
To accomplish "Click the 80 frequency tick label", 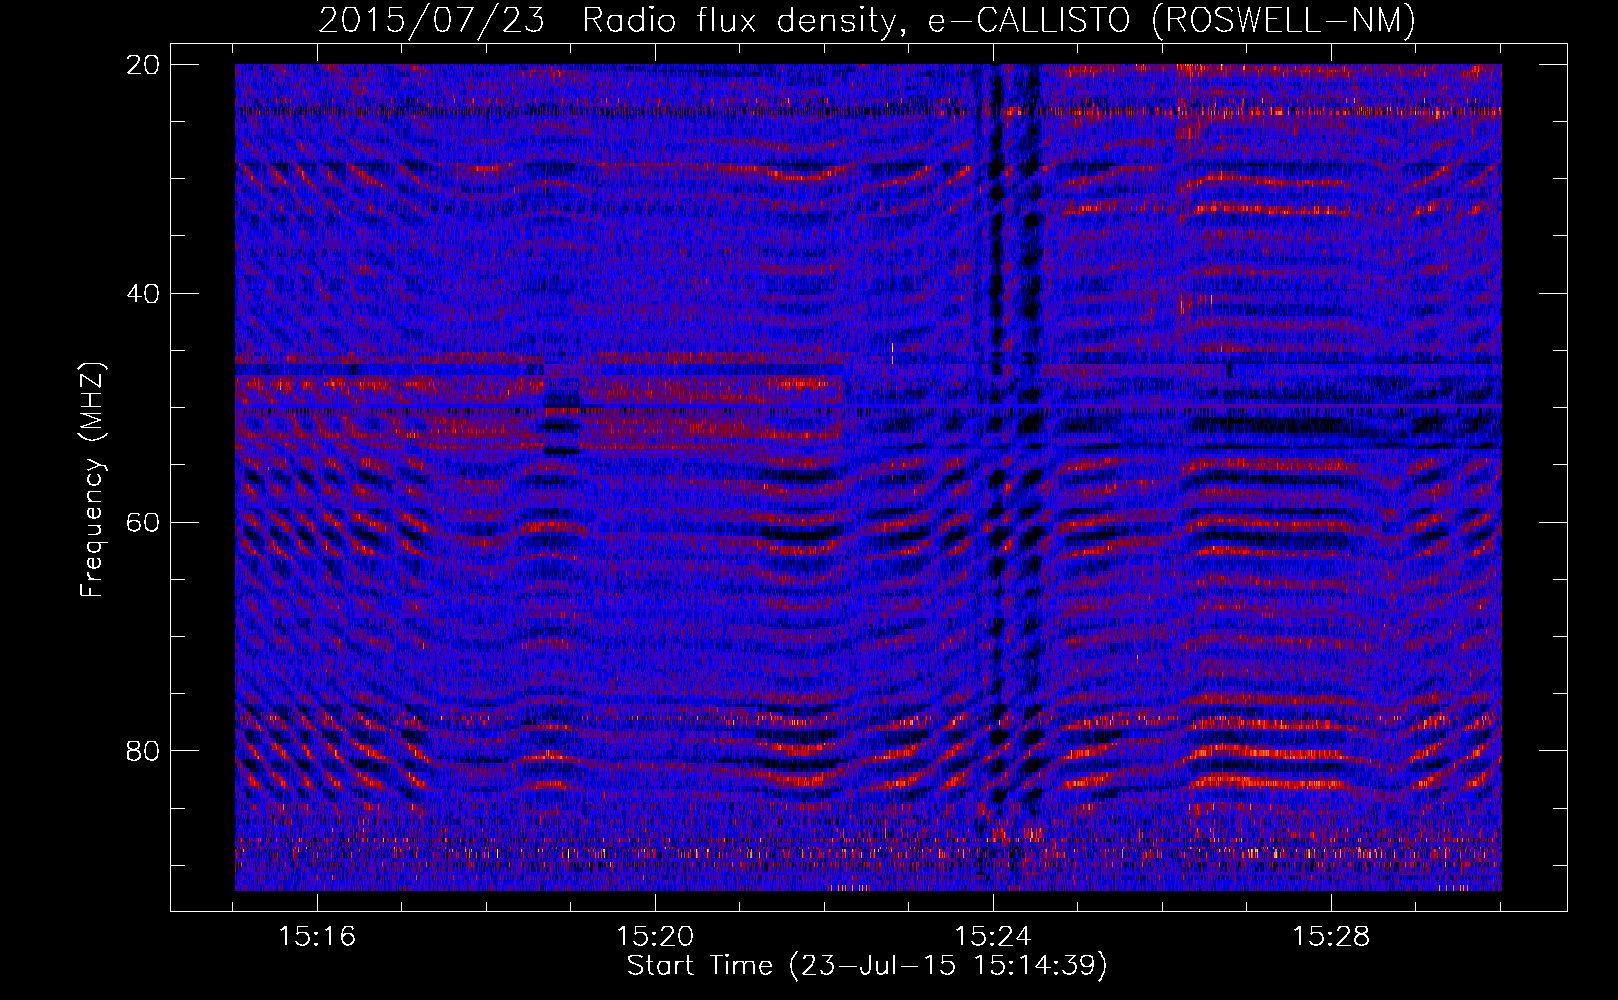I will [x=143, y=751].
